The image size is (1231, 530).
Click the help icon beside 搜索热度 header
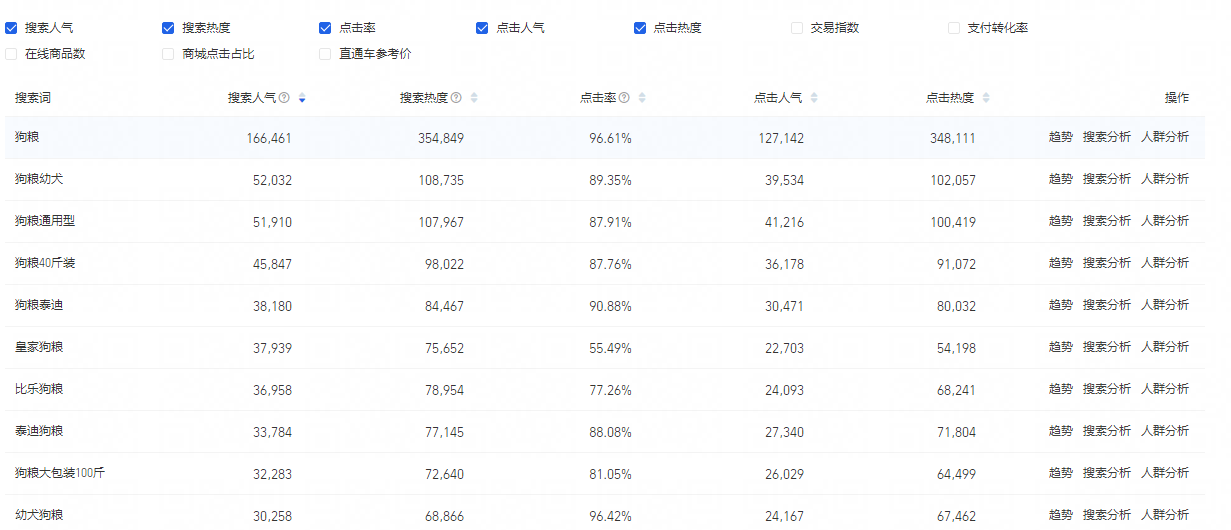point(456,98)
